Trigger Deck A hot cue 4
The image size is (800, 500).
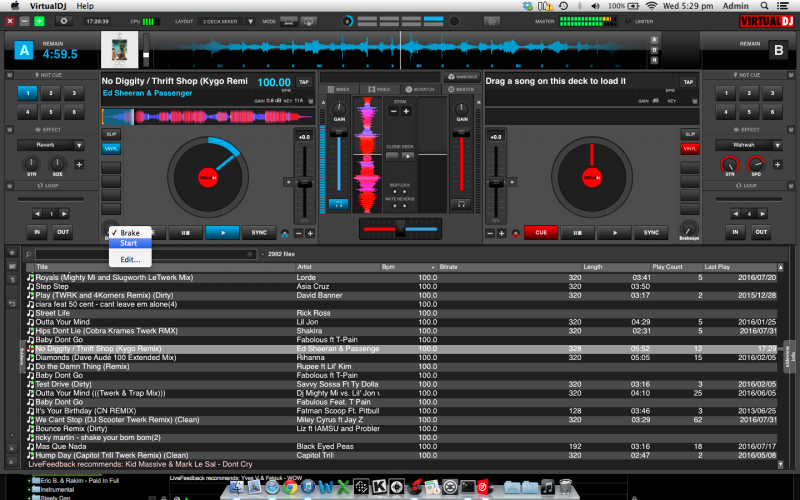click(x=28, y=112)
